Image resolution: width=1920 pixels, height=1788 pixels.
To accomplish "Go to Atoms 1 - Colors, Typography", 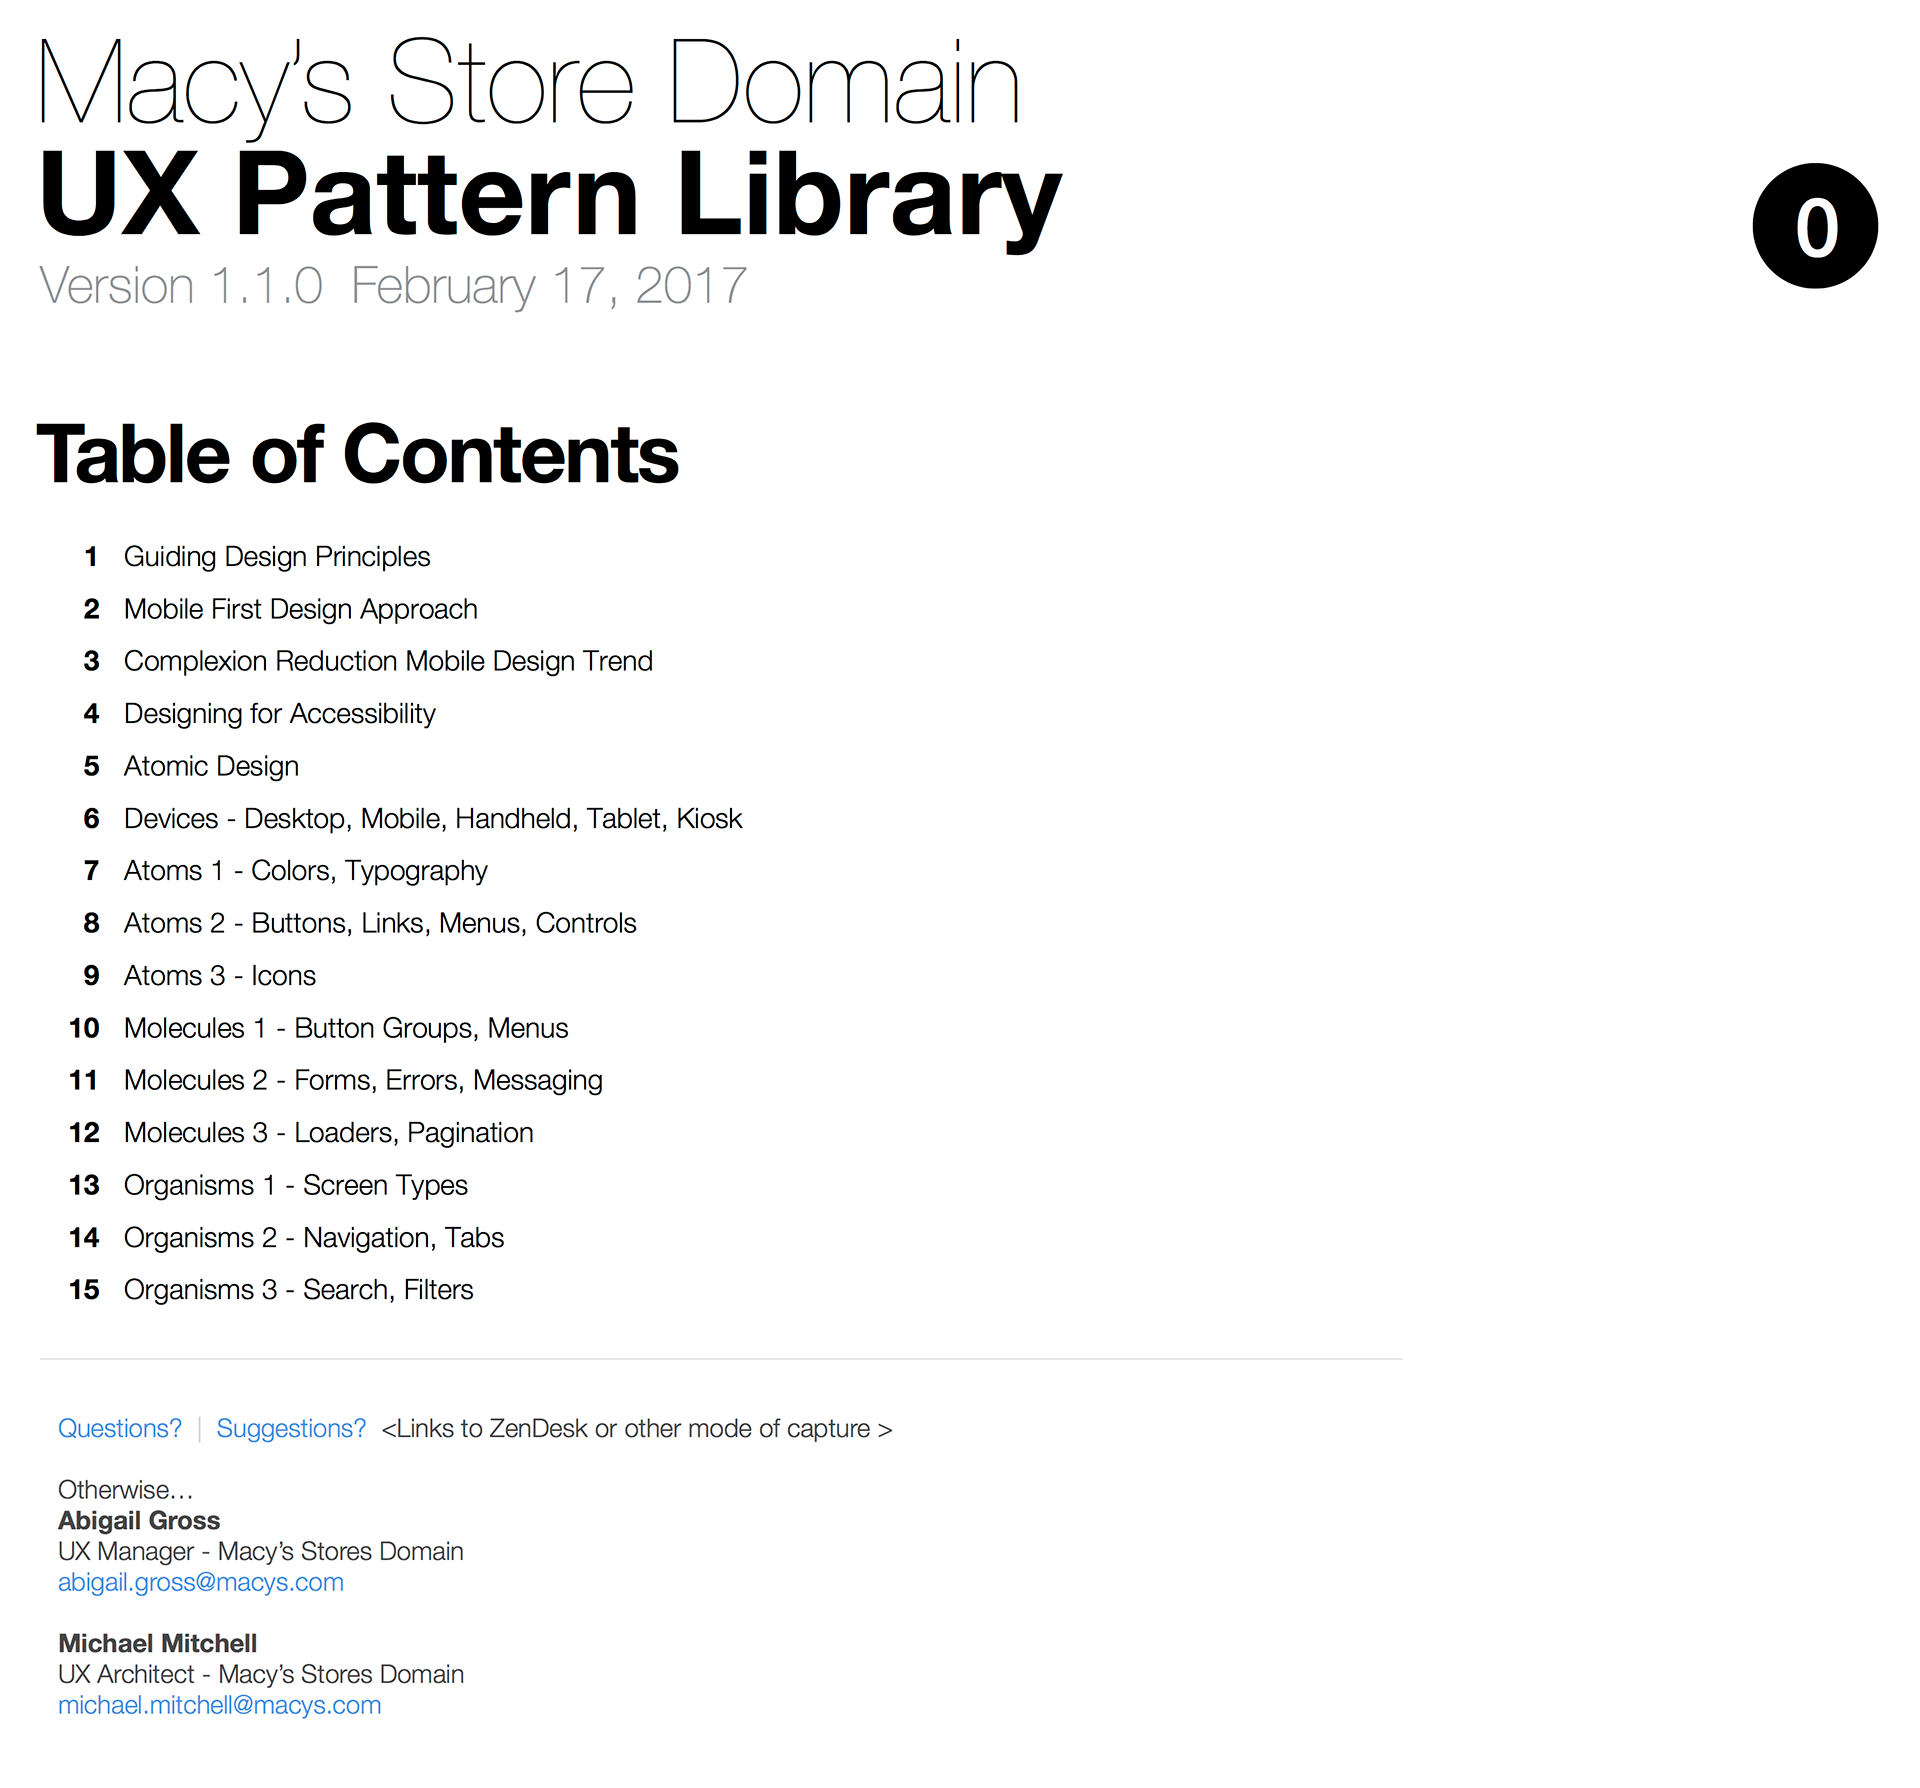I will [x=305, y=871].
